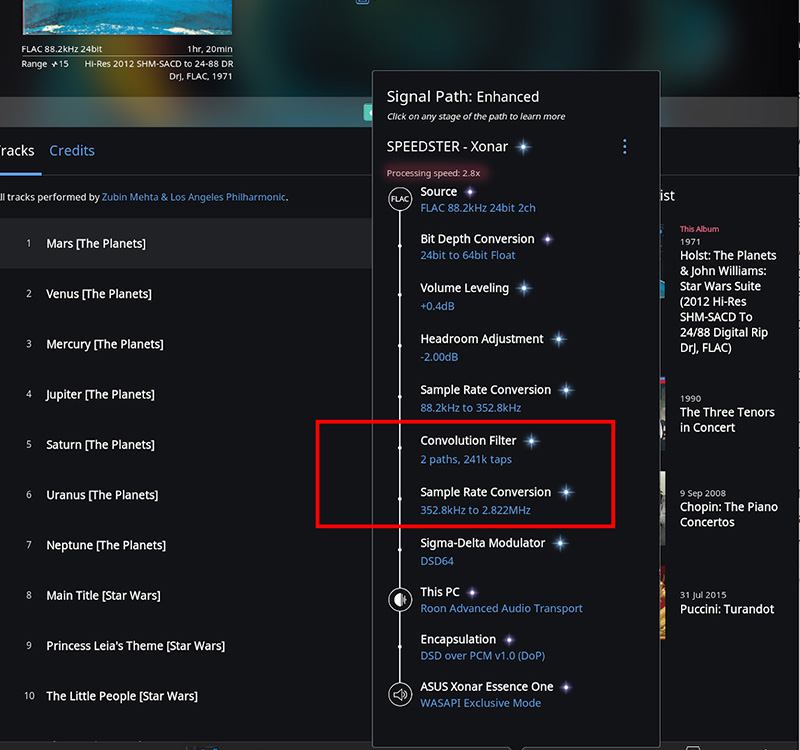
Task: Click the star icon next to SPEEDSTER - Xonar
Action: [523, 147]
